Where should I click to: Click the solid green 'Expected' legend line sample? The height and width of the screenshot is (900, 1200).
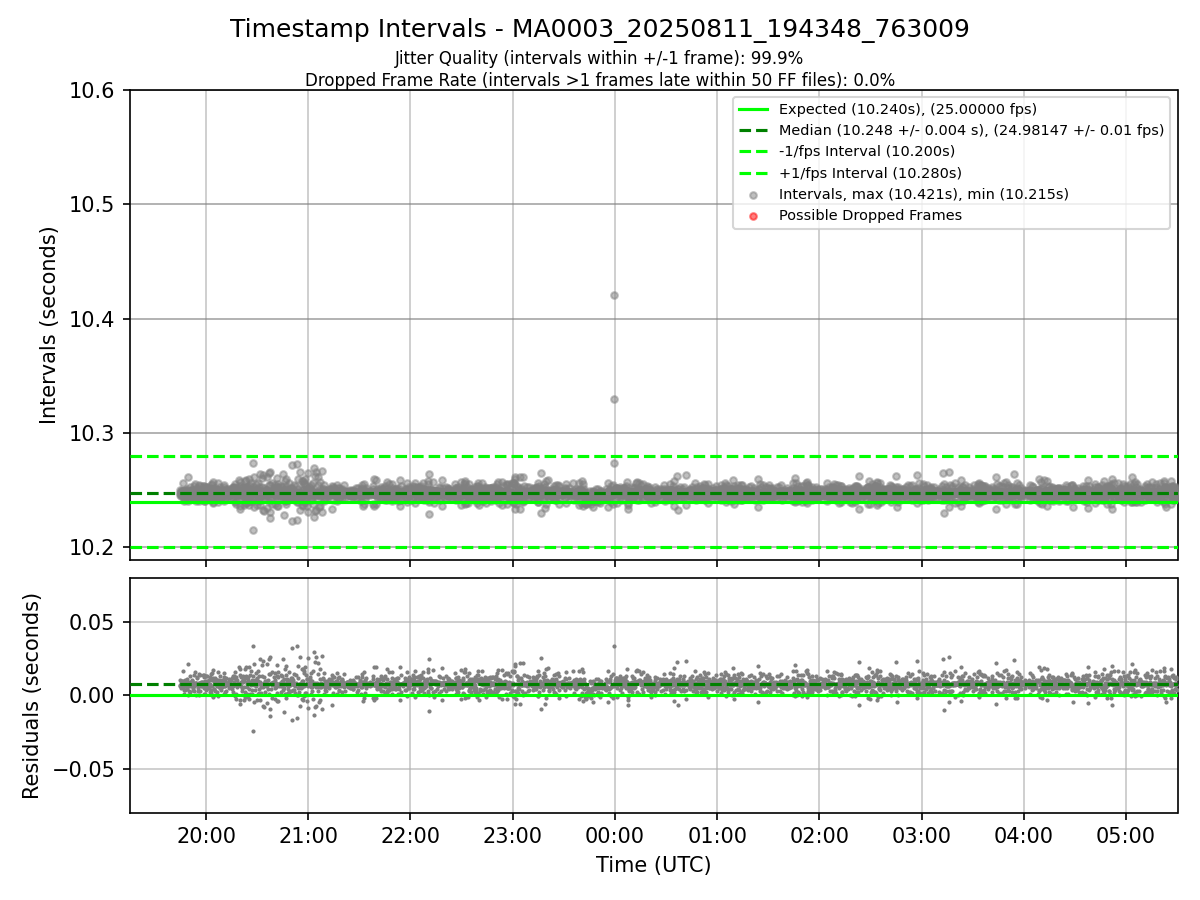click(x=754, y=109)
